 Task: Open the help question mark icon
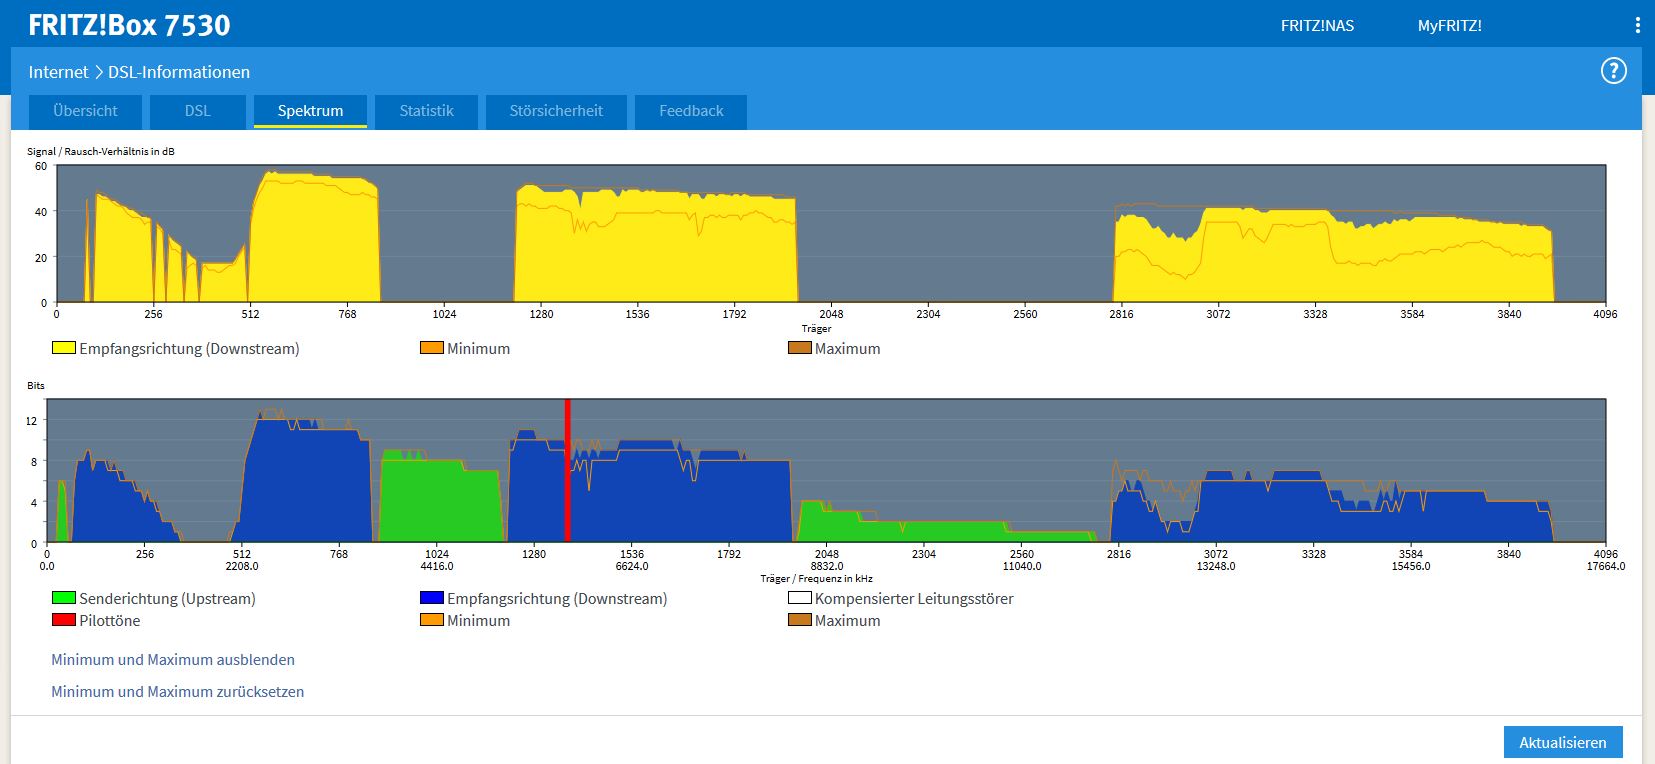[x=1613, y=71]
